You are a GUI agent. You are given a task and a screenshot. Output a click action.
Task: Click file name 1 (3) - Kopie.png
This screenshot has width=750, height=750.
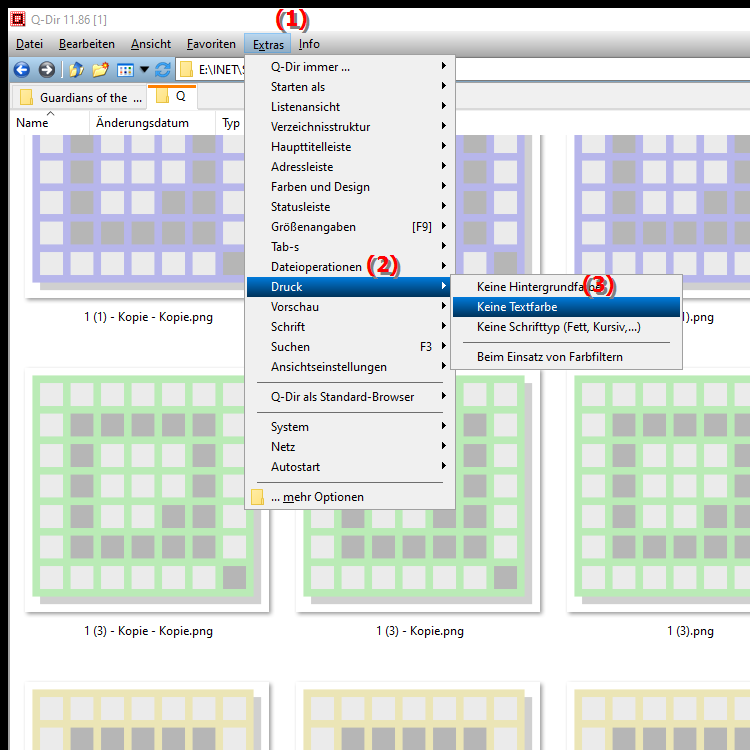(419, 631)
